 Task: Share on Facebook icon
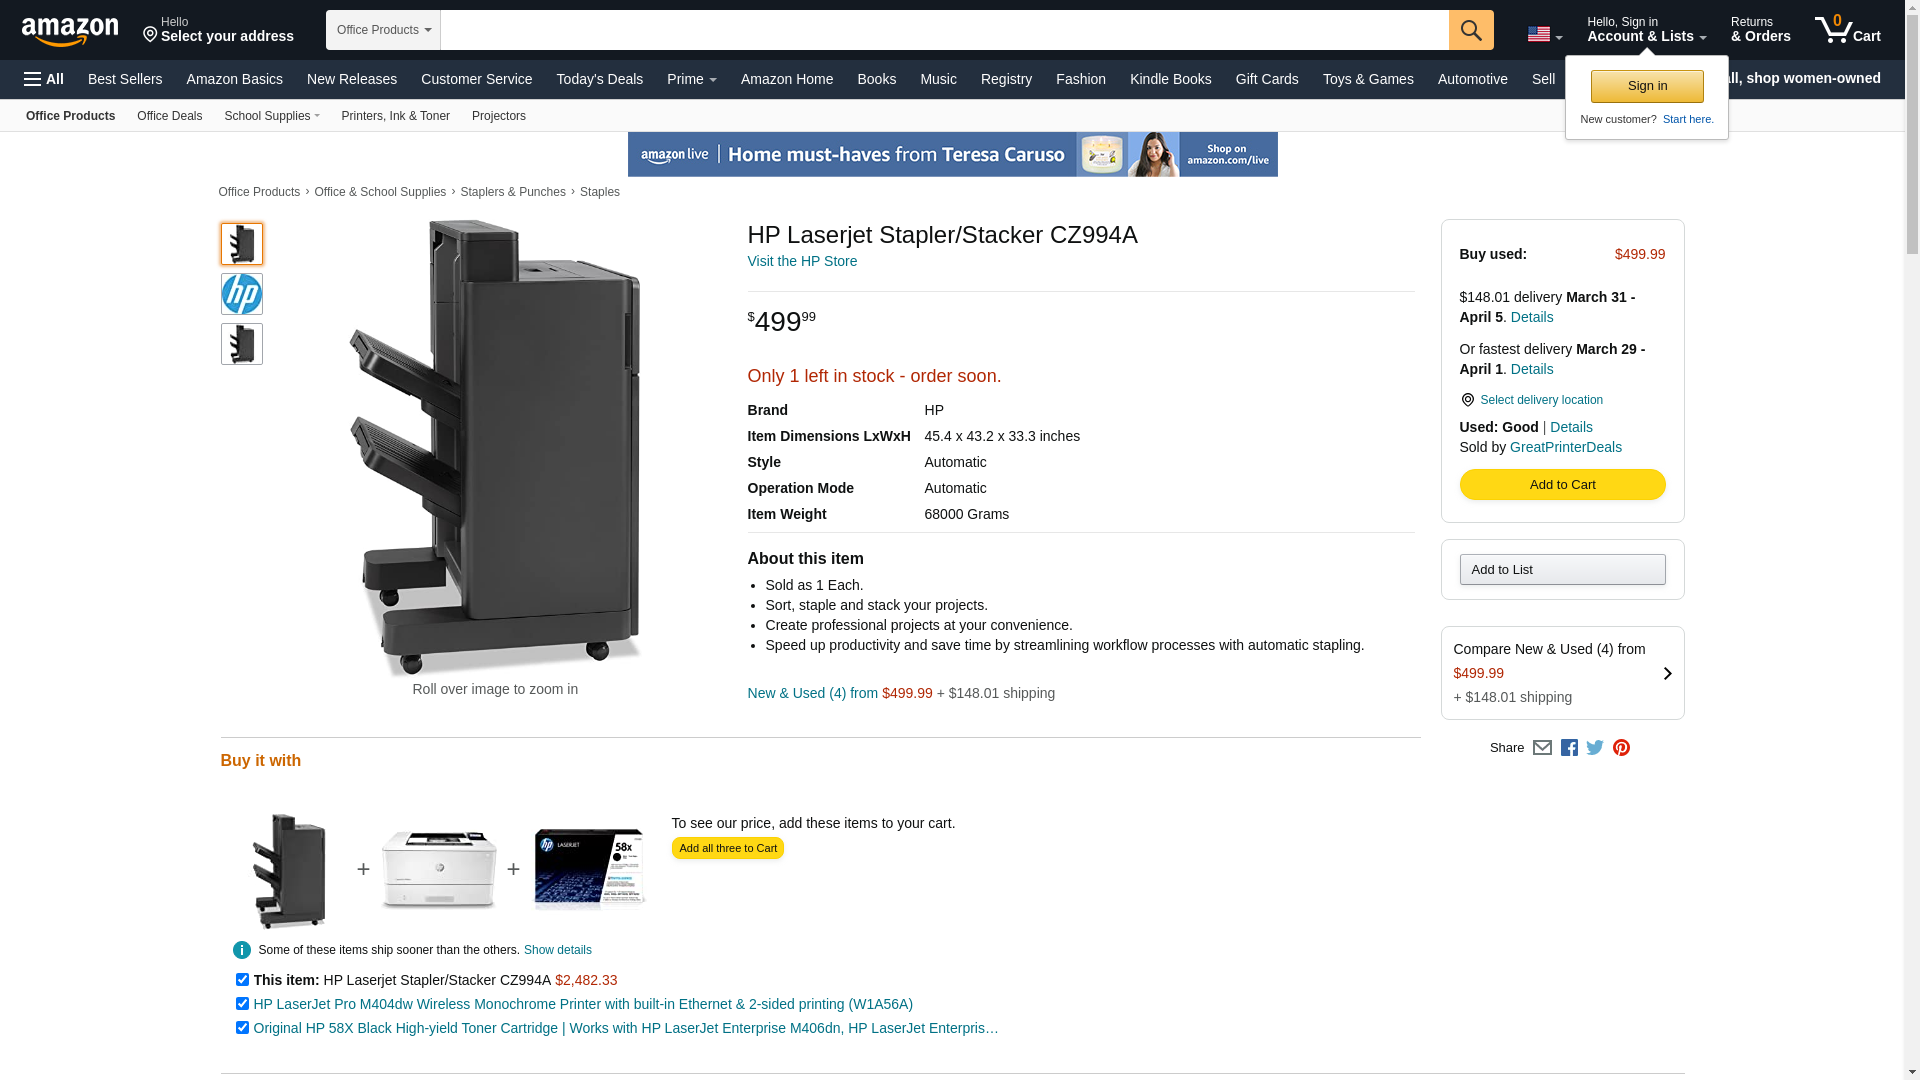tap(1569, 748)
